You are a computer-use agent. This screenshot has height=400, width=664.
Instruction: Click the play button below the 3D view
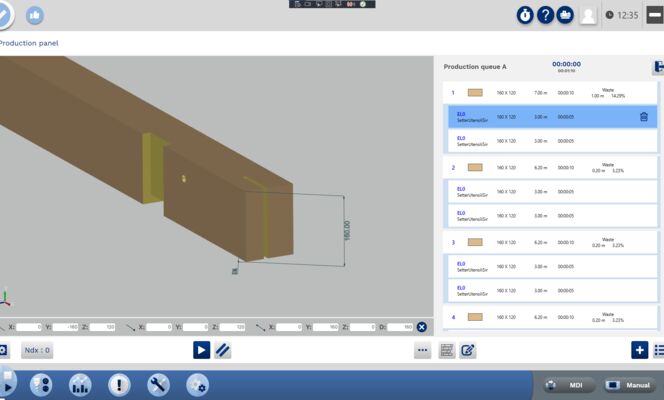point(201,350)
